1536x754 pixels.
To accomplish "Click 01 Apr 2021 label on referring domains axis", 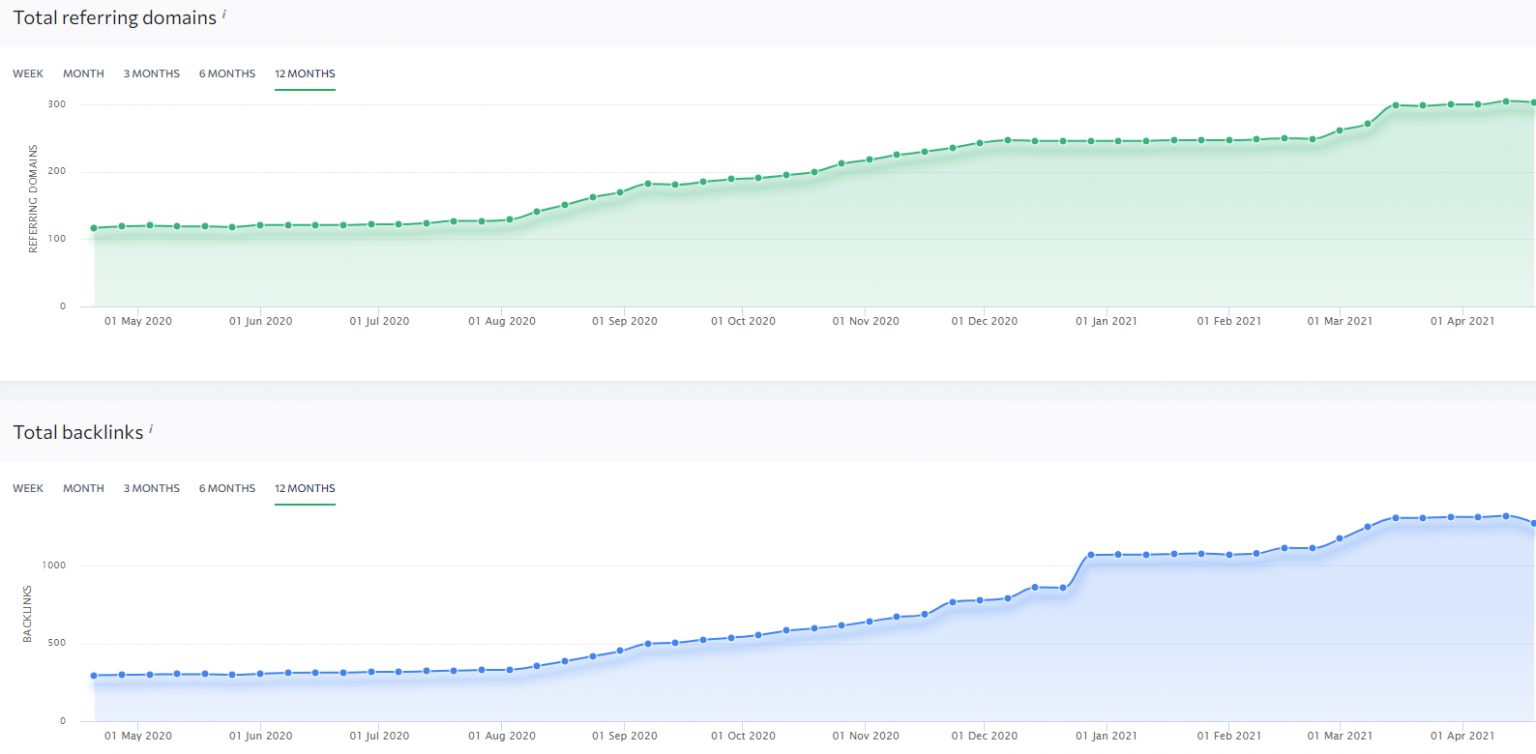I will coord(1462,322).
